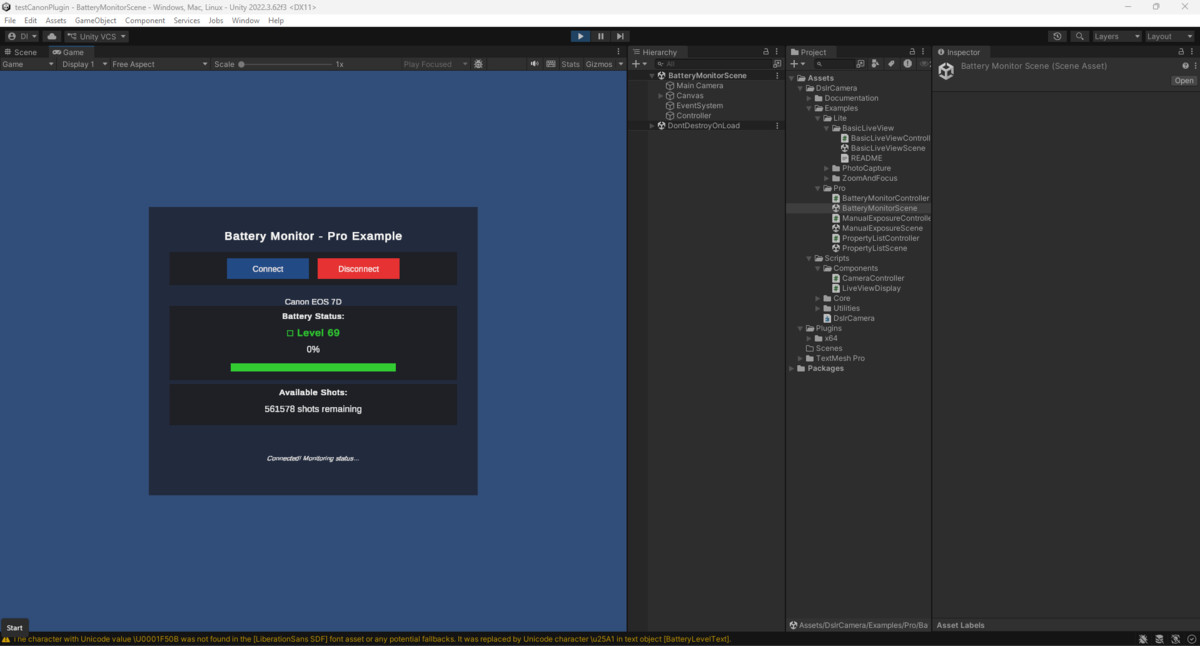The height and width of the screenshot is (646, 1200).
Task: Toggle the Inspector panel lock icon
Action: [1180, 52]
